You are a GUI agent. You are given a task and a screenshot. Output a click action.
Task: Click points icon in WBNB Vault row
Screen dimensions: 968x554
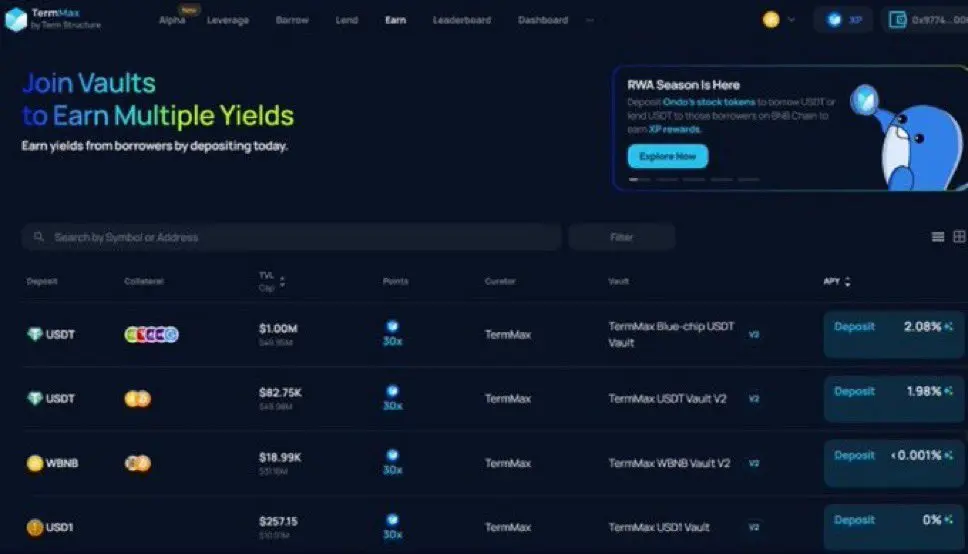(x=393, y=455)
